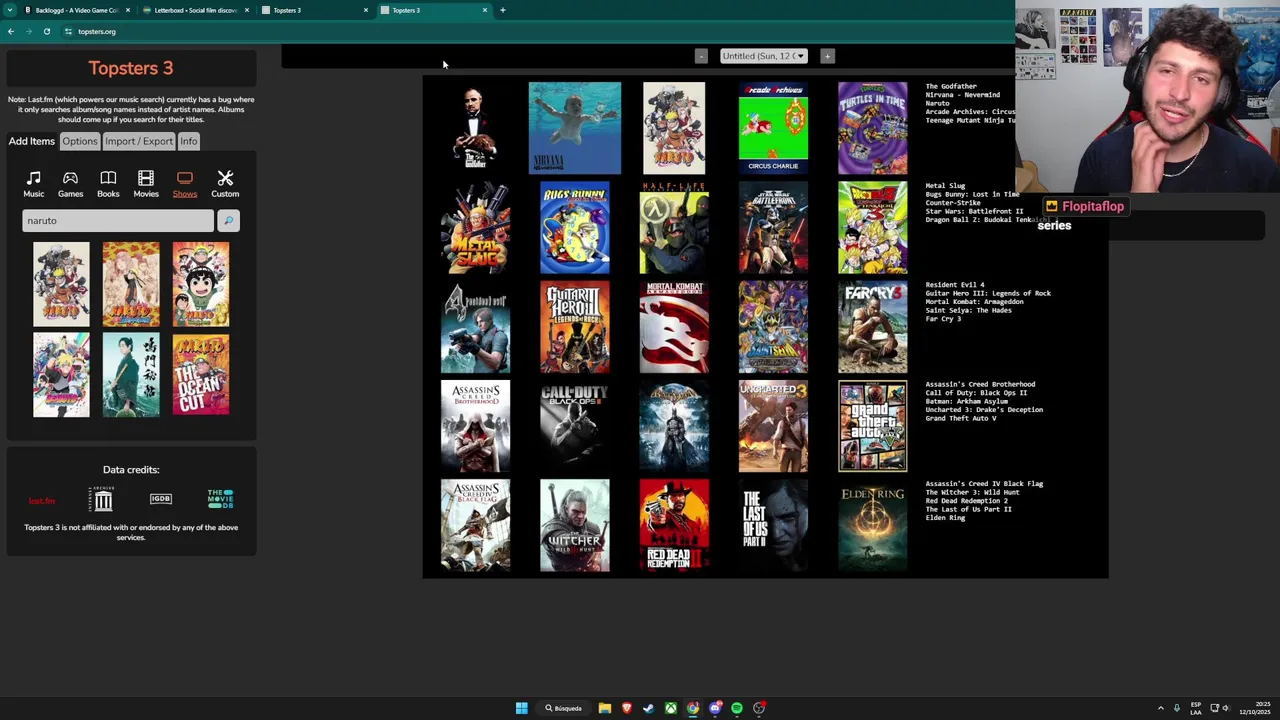Open the Windows Start menu
Viewport: 1280px width, 720px height.
(x=521, y=708)
